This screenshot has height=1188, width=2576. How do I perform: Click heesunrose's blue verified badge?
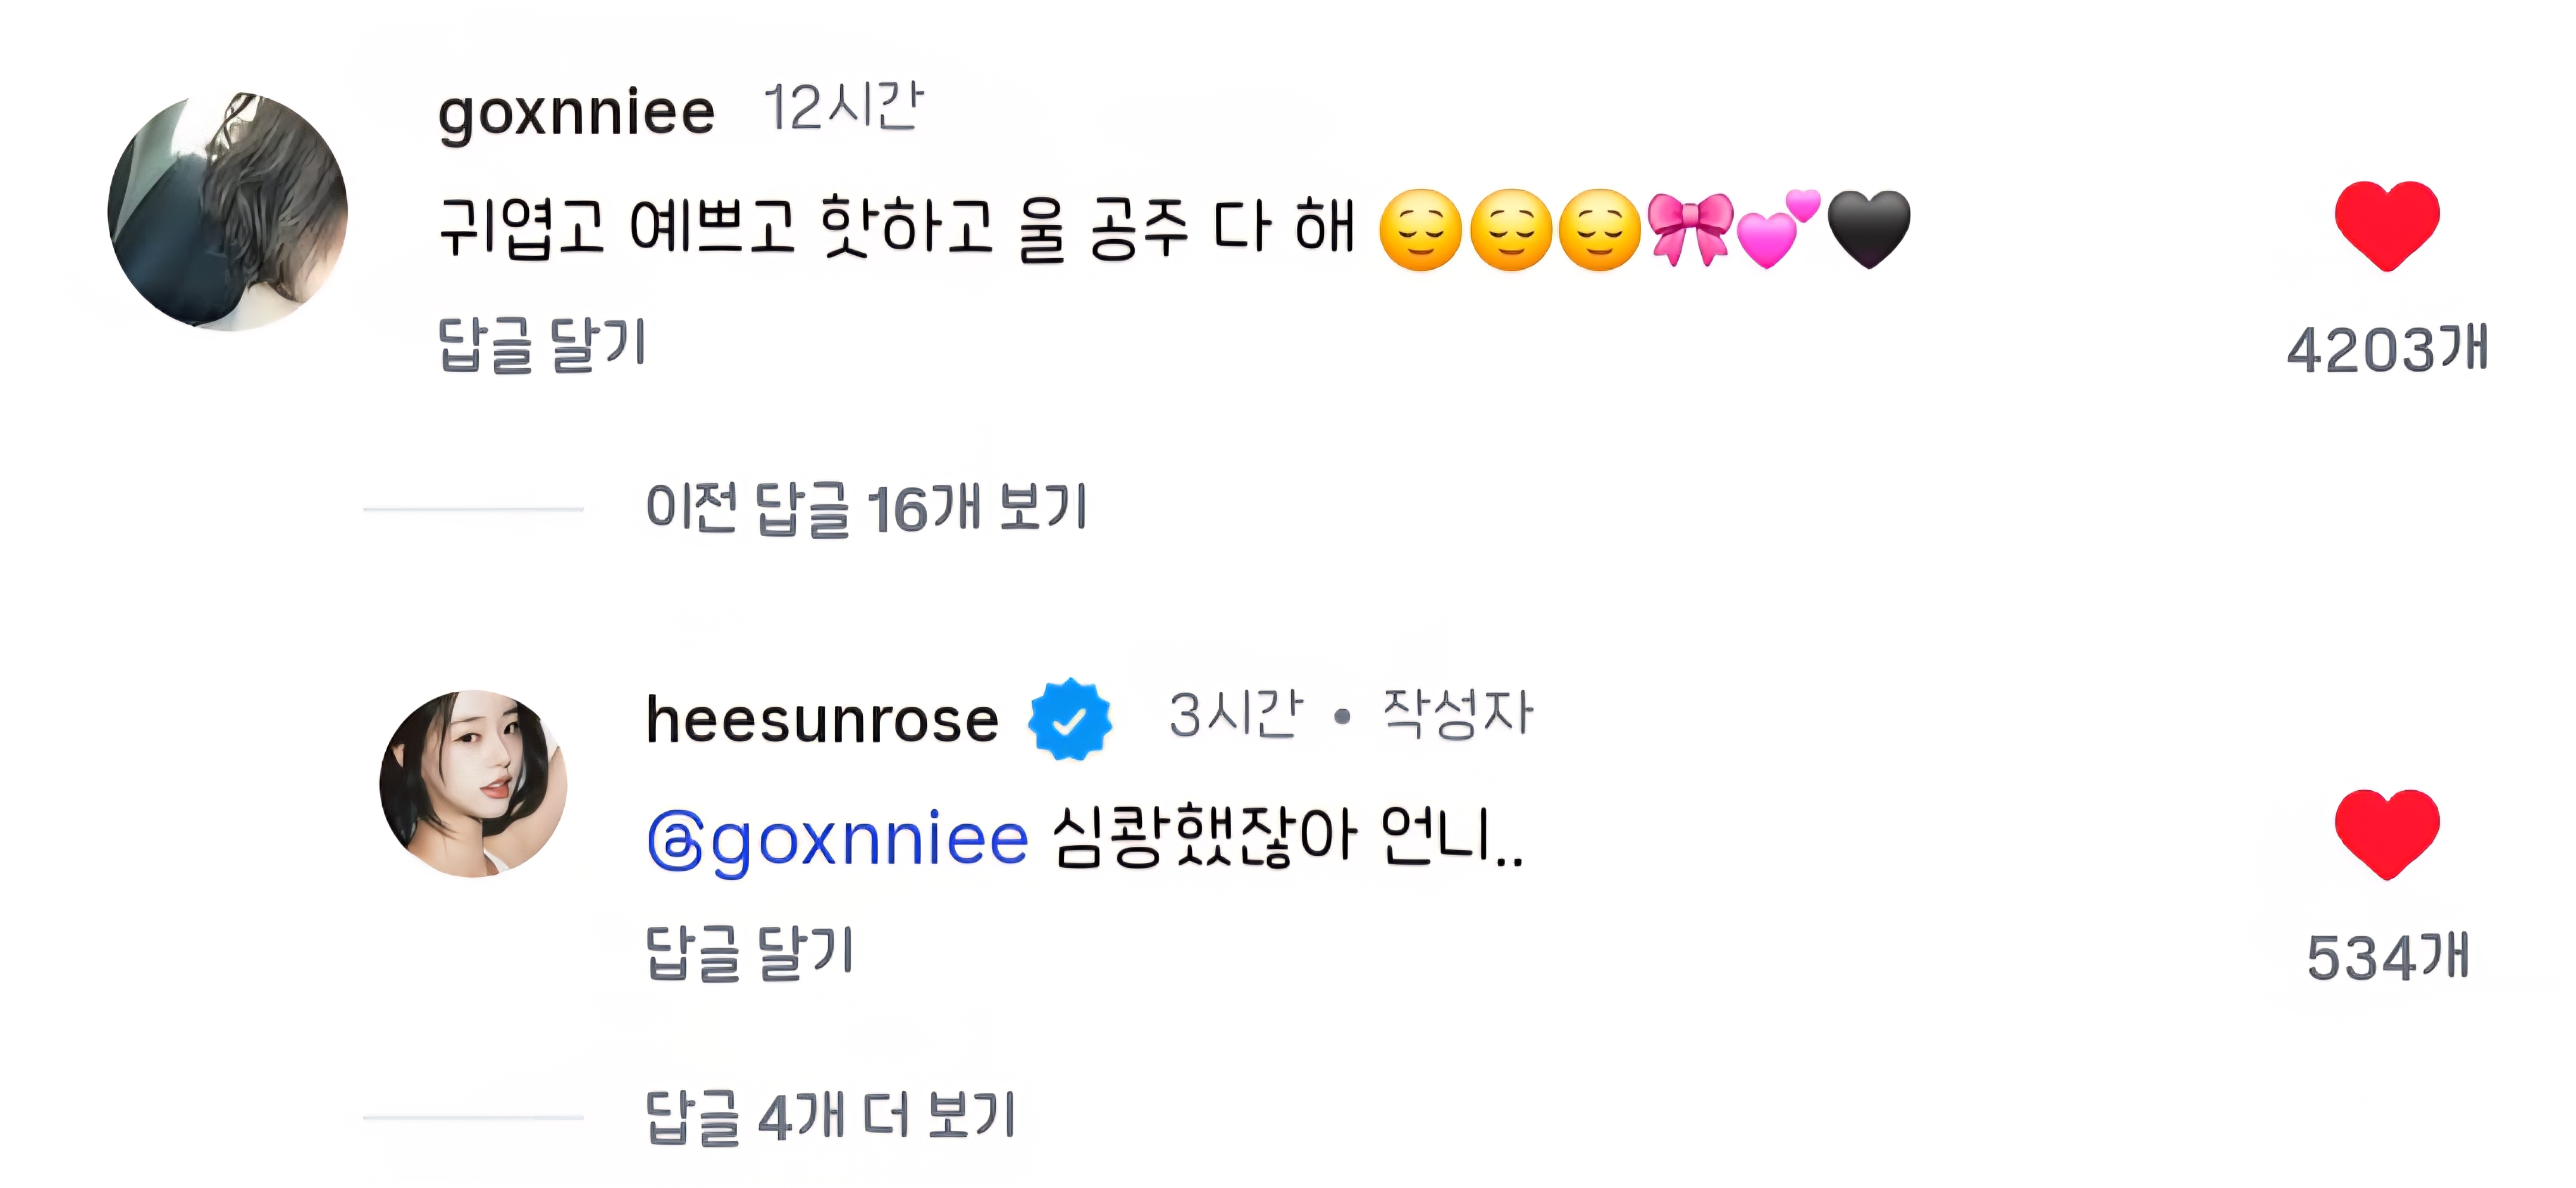click(1069, 719)
